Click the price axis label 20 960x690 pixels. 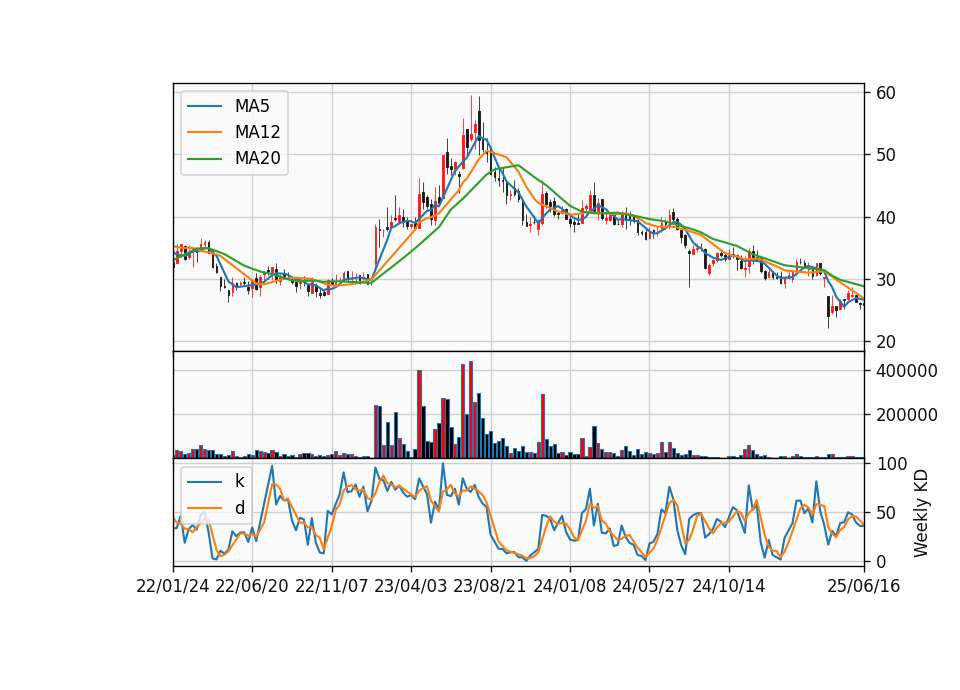[x=886, y=342]
